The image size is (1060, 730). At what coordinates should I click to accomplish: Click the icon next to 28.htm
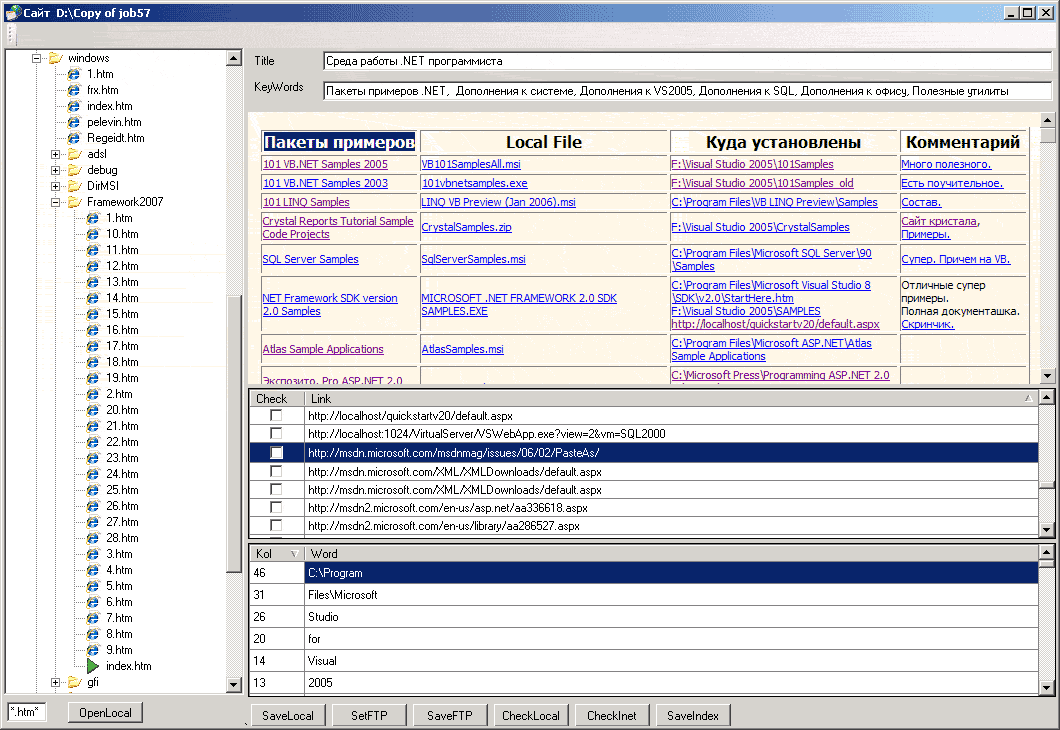(93, 538)
